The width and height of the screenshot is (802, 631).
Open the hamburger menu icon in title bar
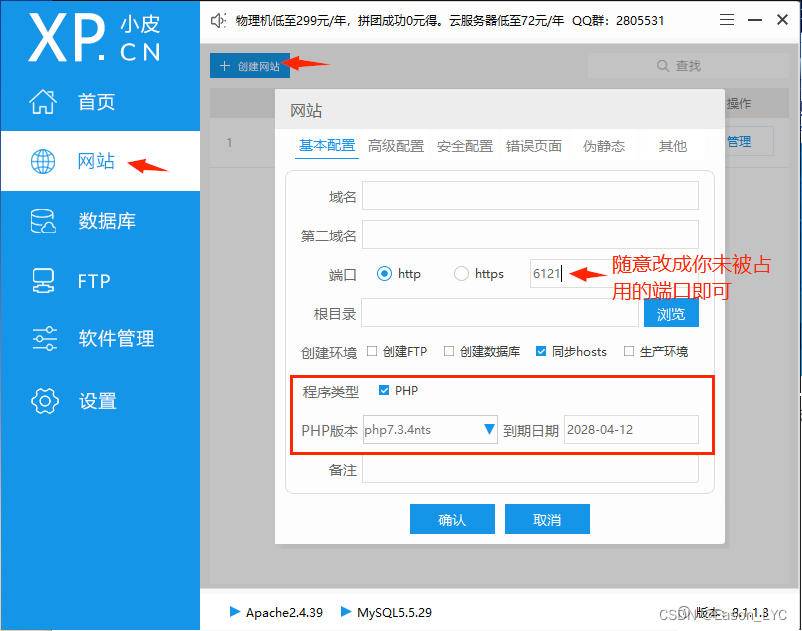pyautogui.click(x=727, y=20)
